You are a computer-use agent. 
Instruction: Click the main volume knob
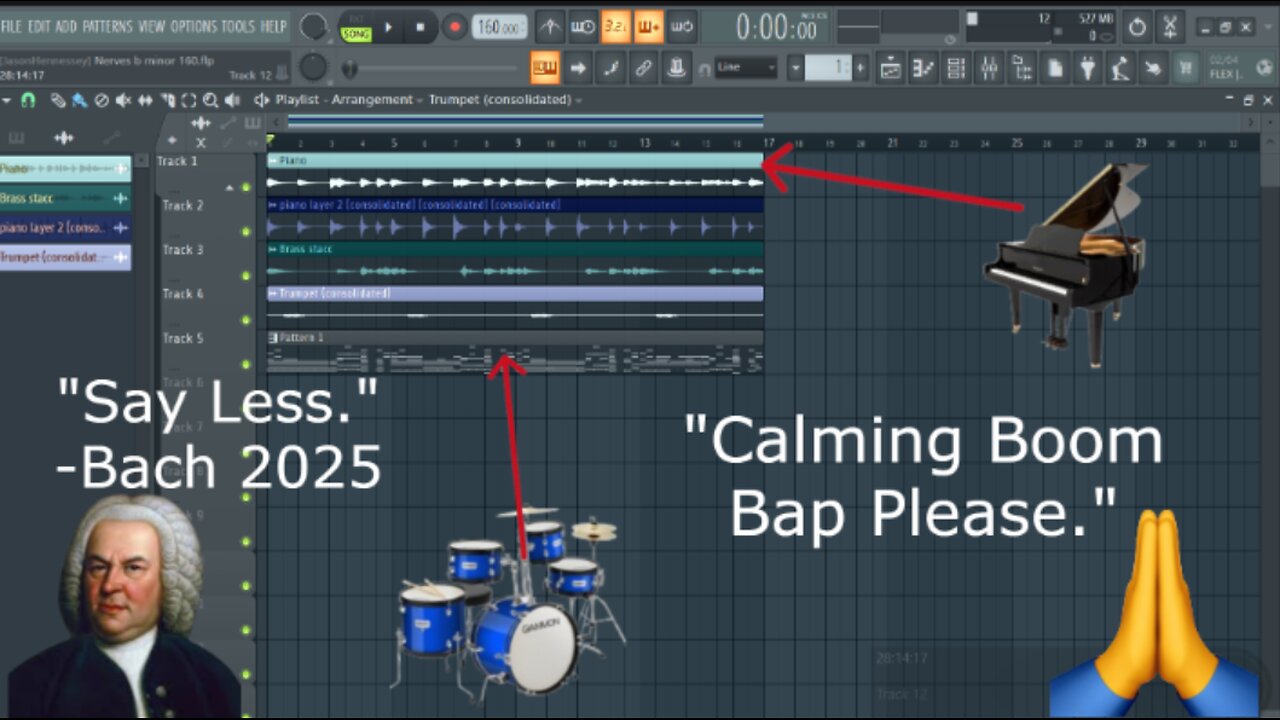(x=314, y=27)
